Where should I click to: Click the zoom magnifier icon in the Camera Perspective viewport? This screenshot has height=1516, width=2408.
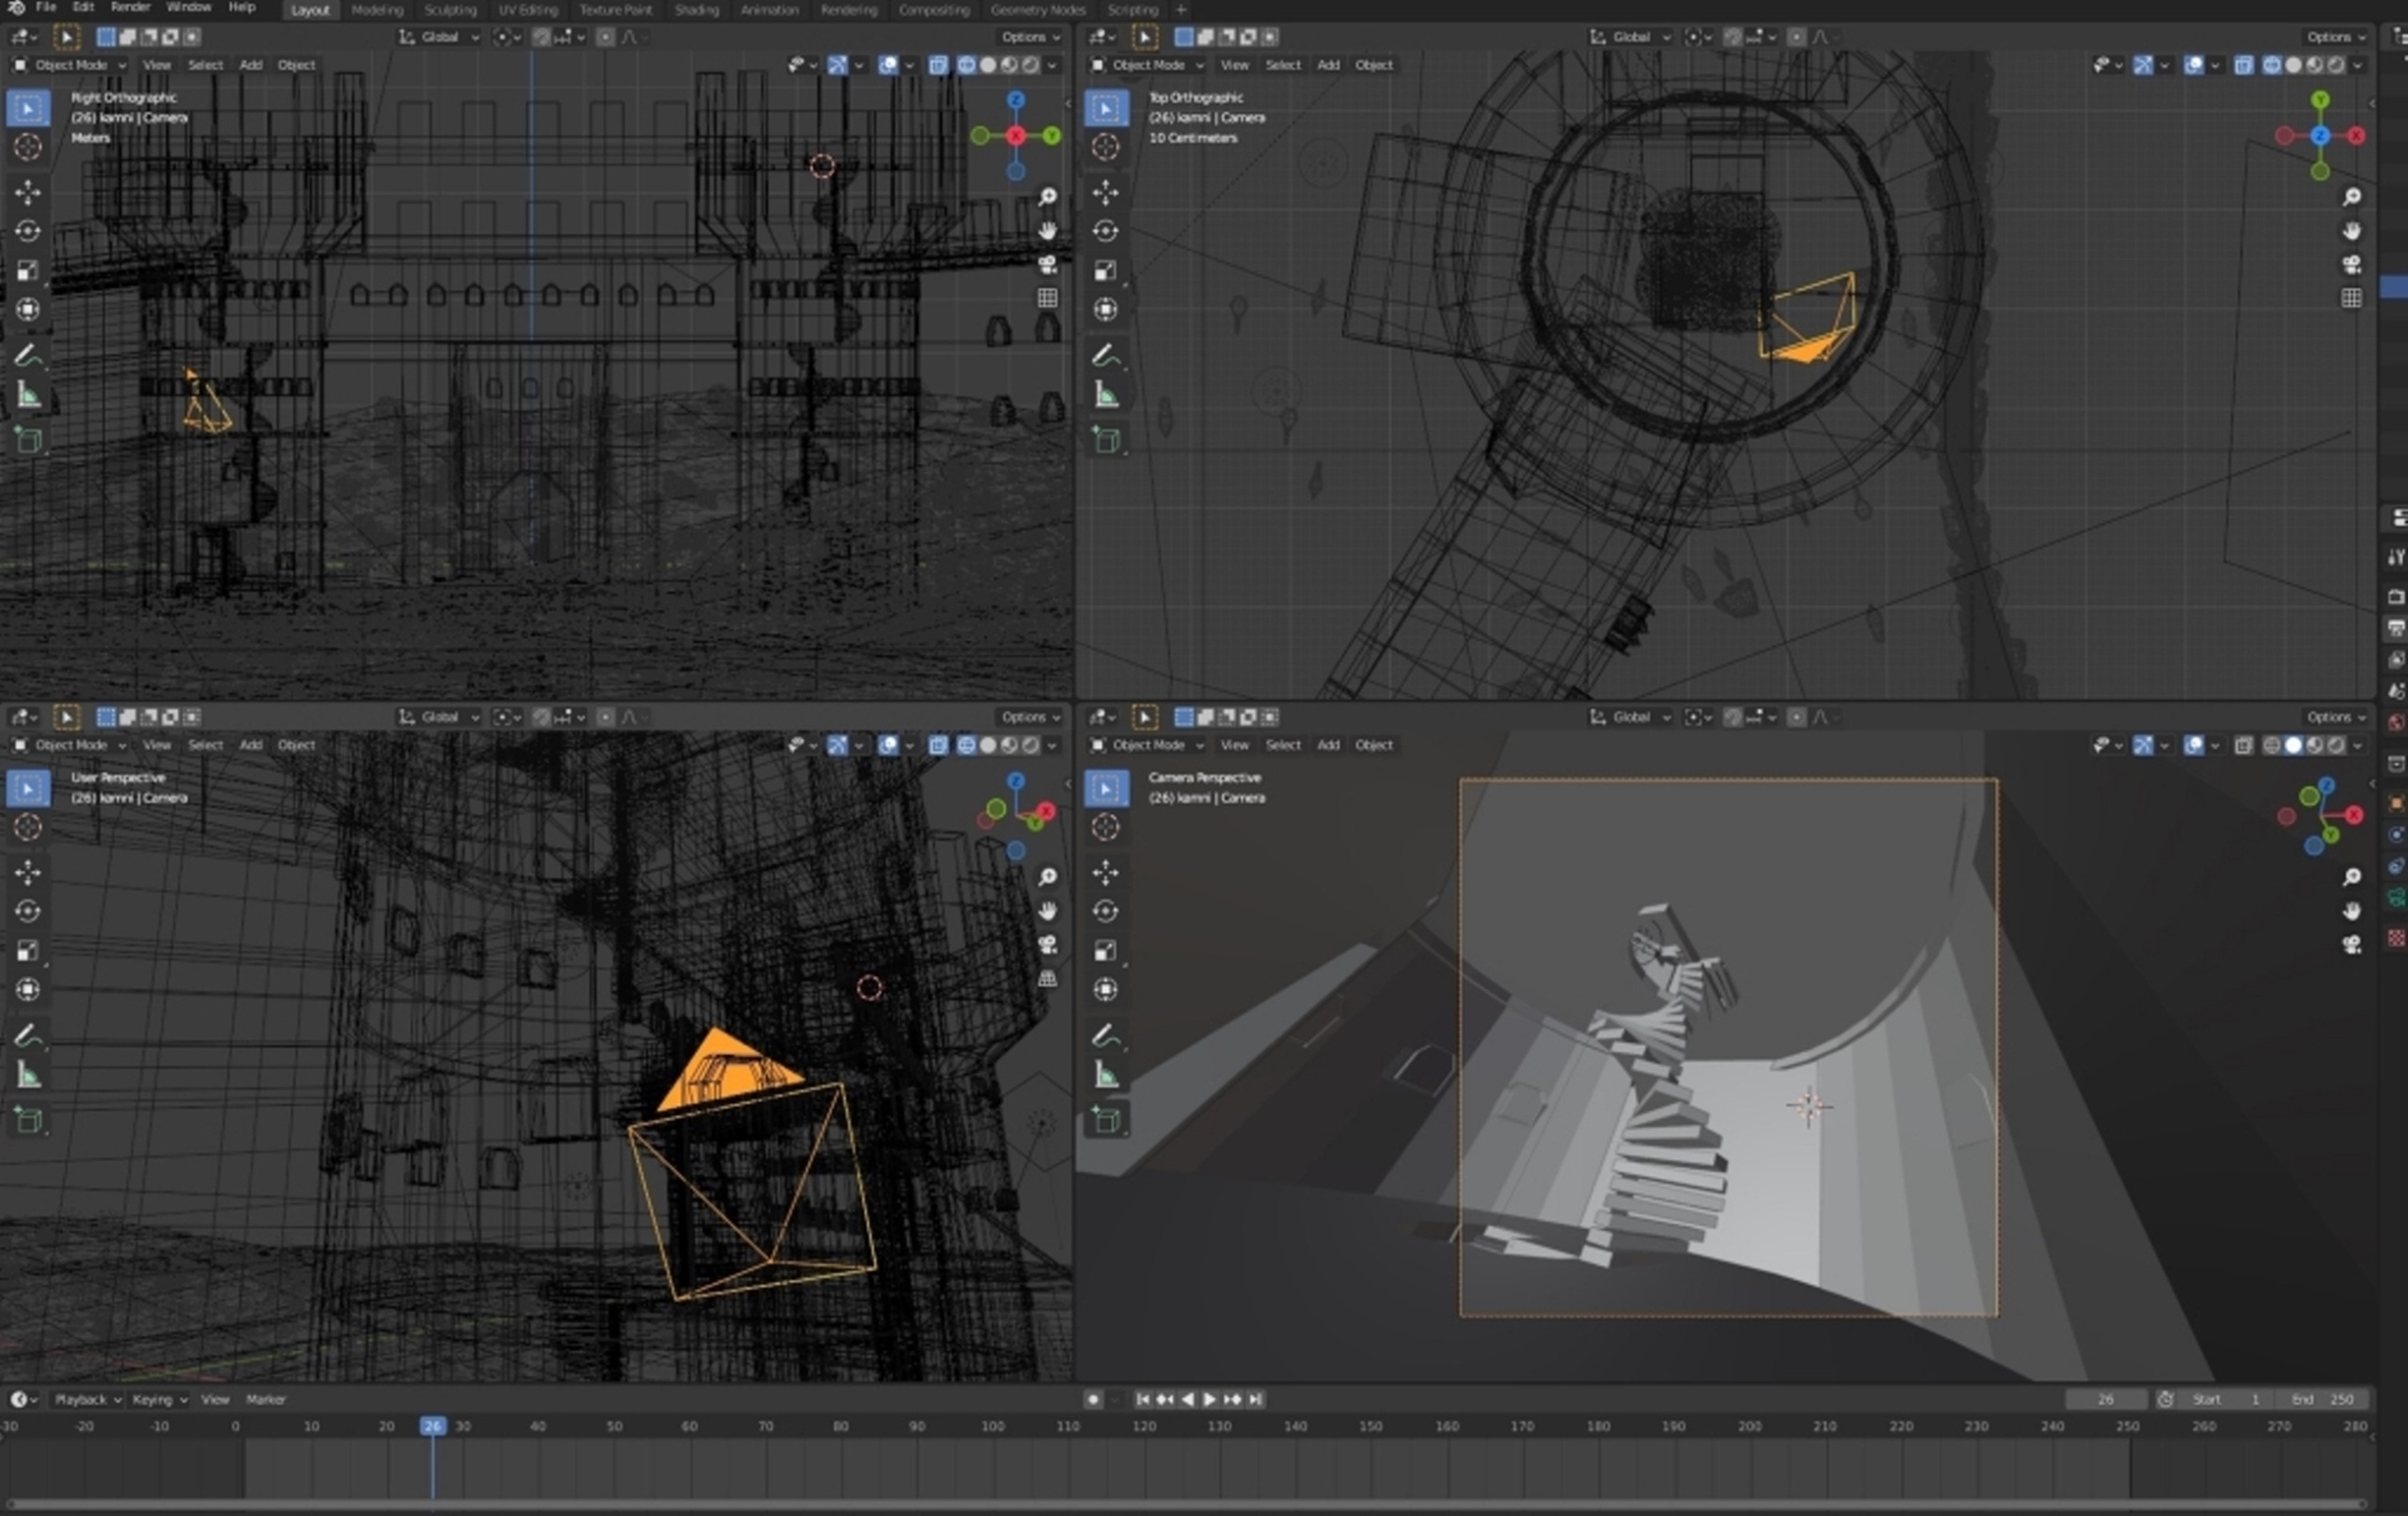pyautogui.click(x=2351, y=877)
